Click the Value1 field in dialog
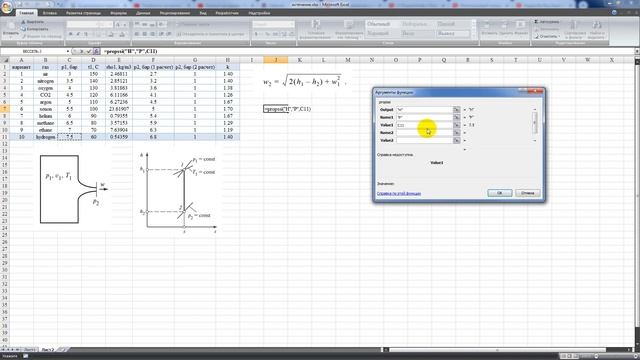Screen dimensions: 640x360 pyautogui.click(x=424, y=125)
